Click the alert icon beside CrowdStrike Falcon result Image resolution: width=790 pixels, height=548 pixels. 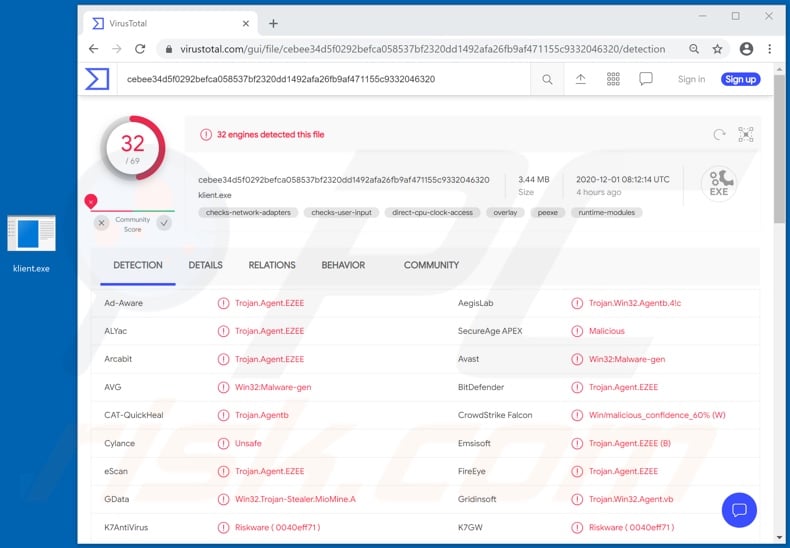click(577, 416)
